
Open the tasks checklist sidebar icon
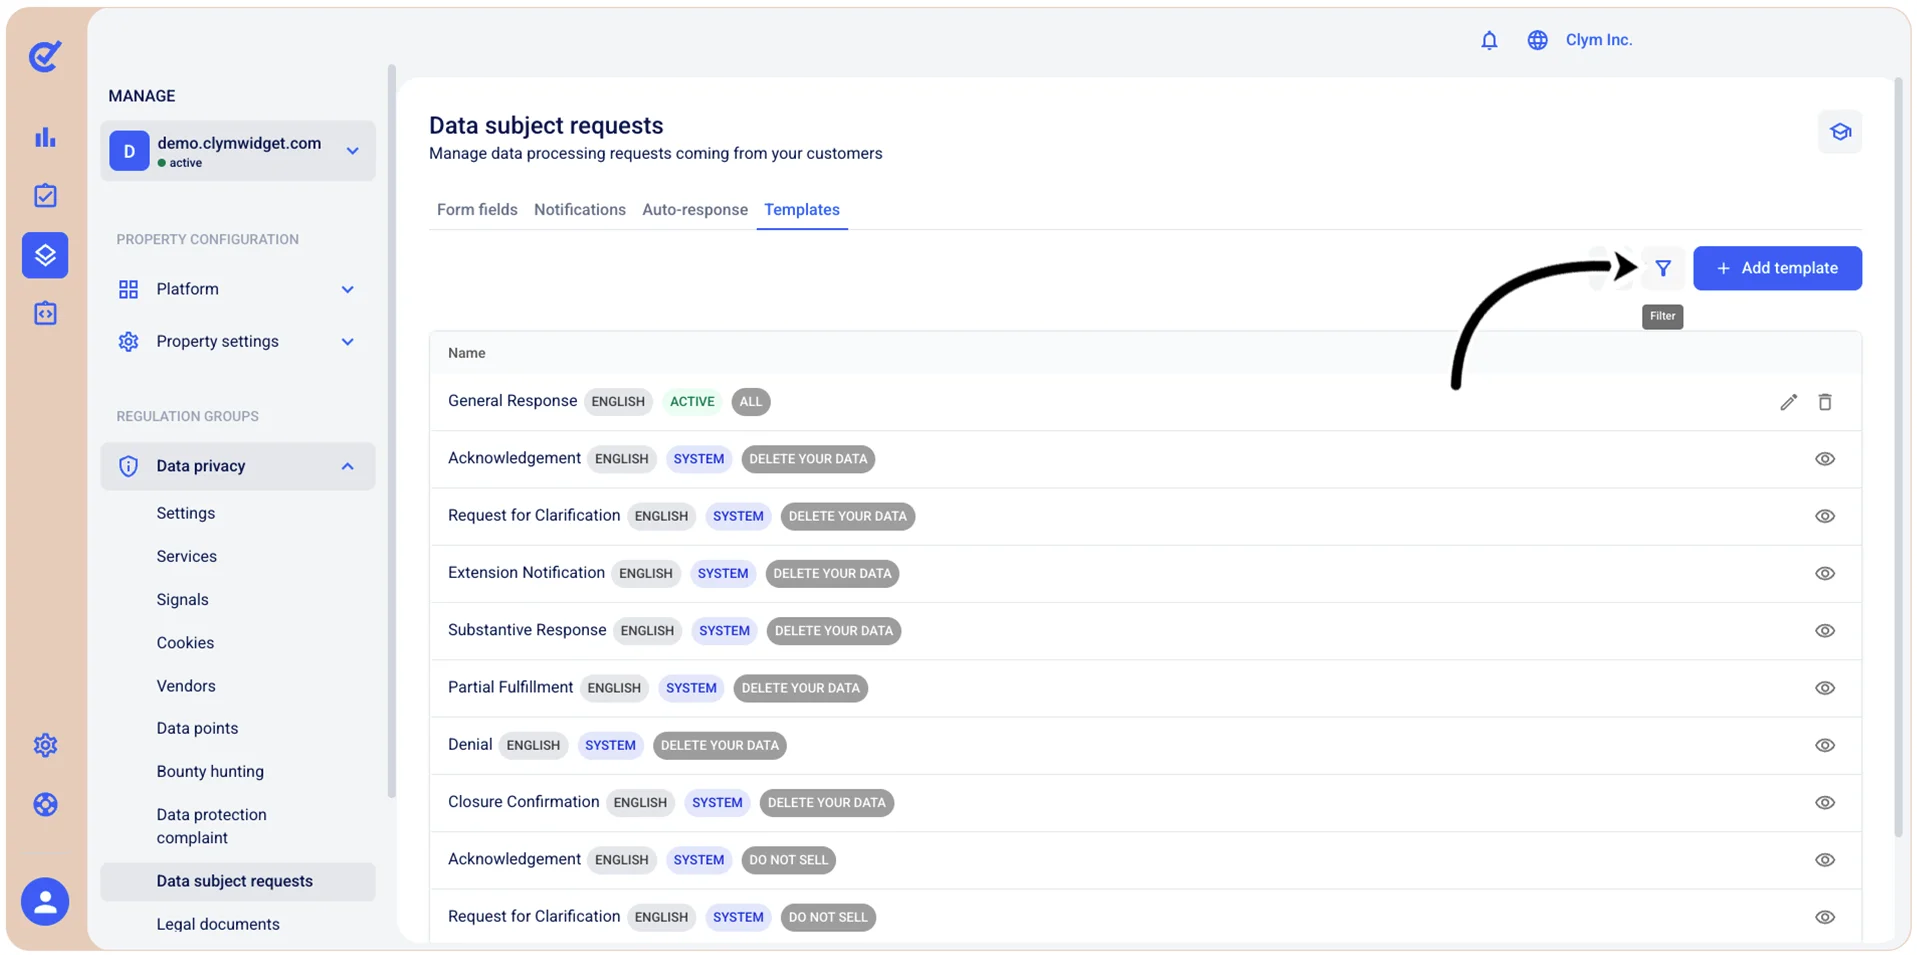[x=45, y=196]
